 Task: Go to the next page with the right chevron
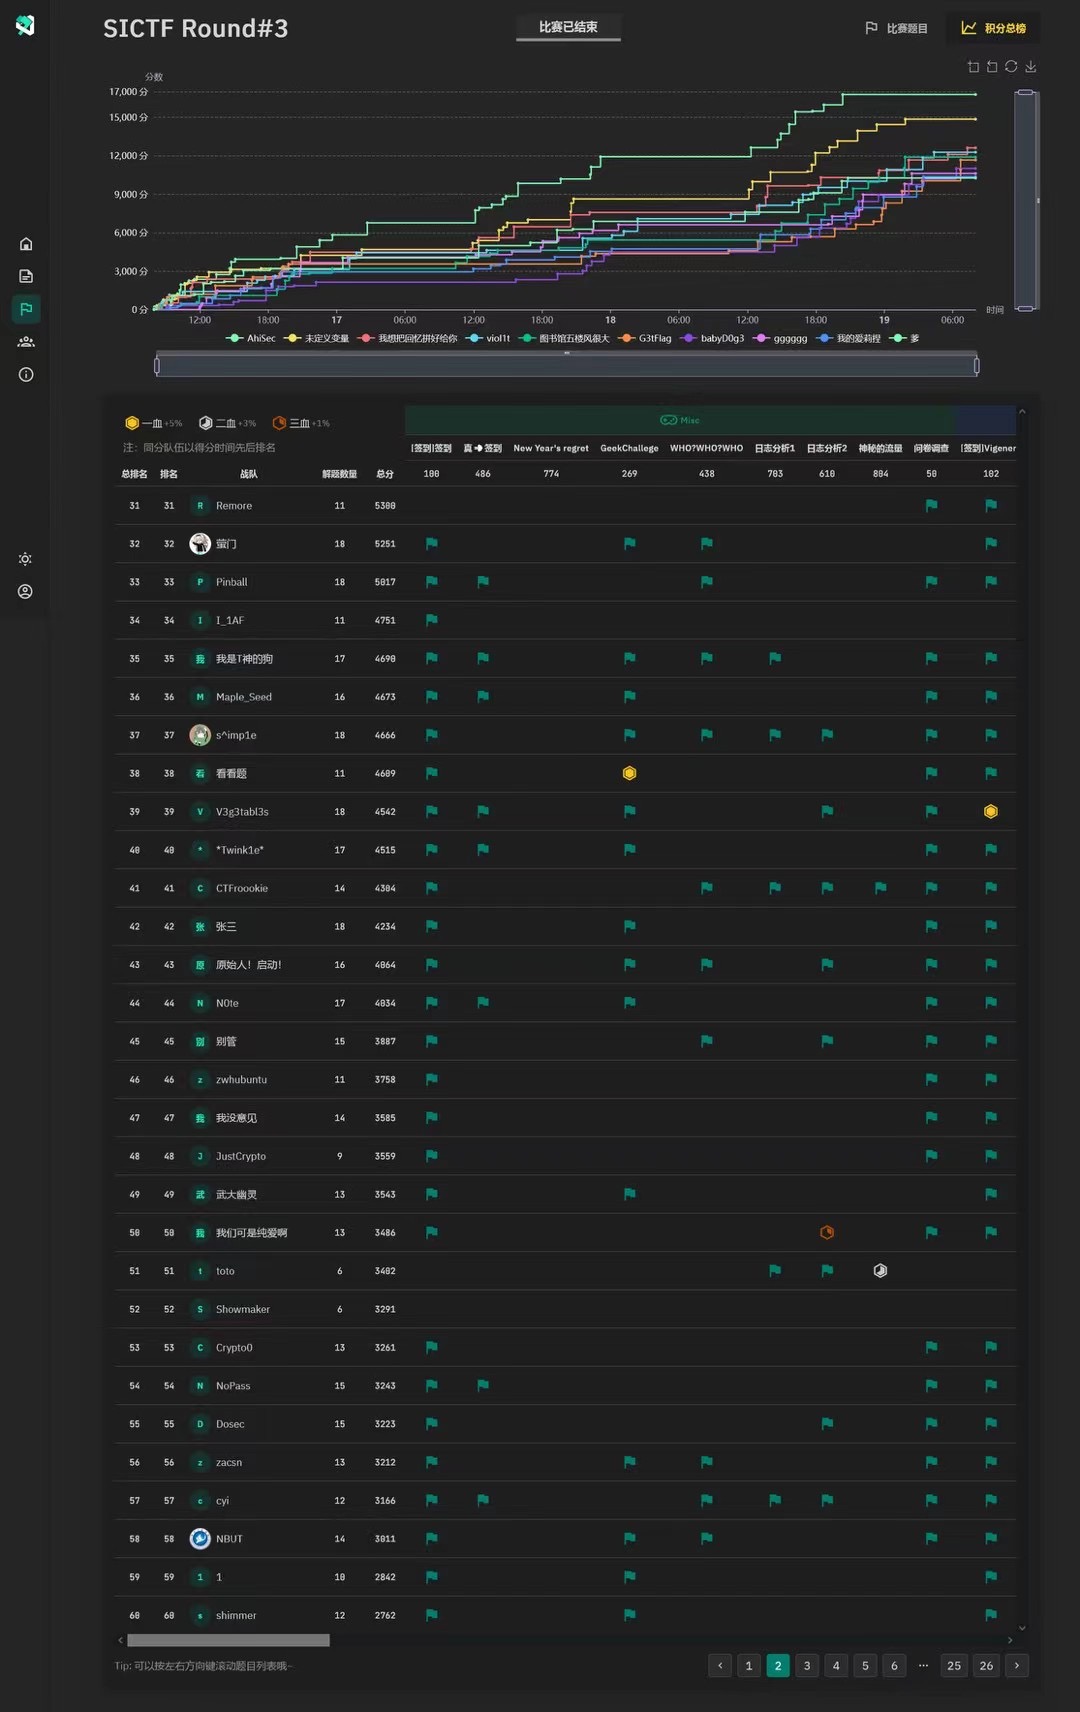click(x=1017, y=1665)
